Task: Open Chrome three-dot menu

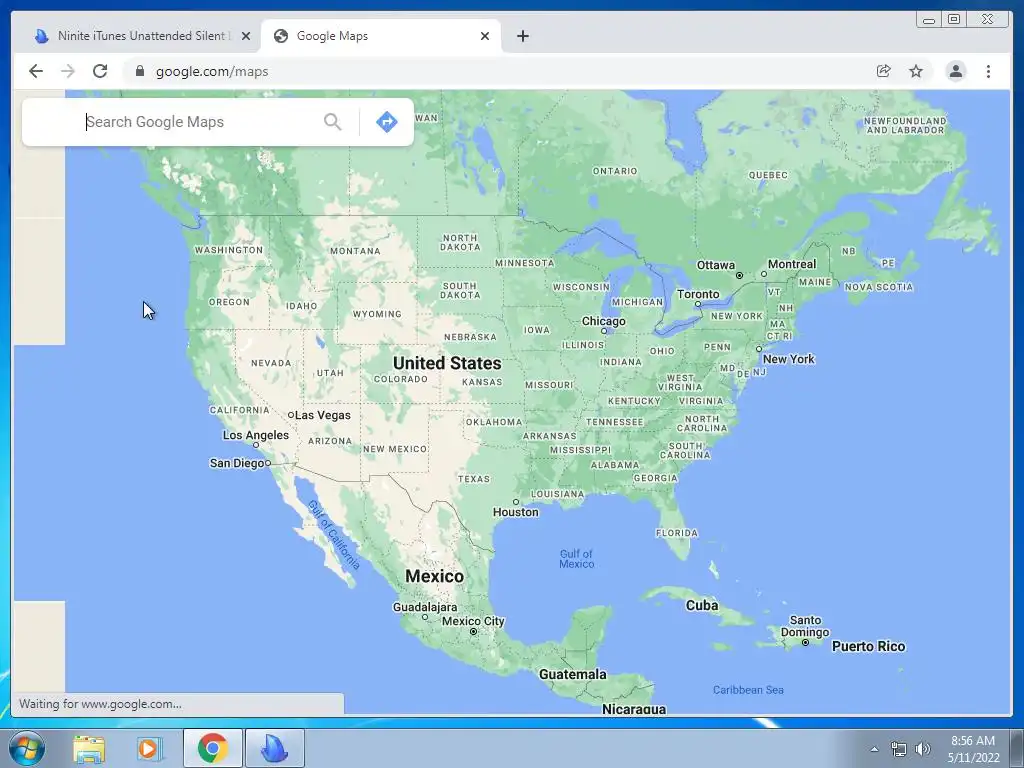Action: pos(988,71)
